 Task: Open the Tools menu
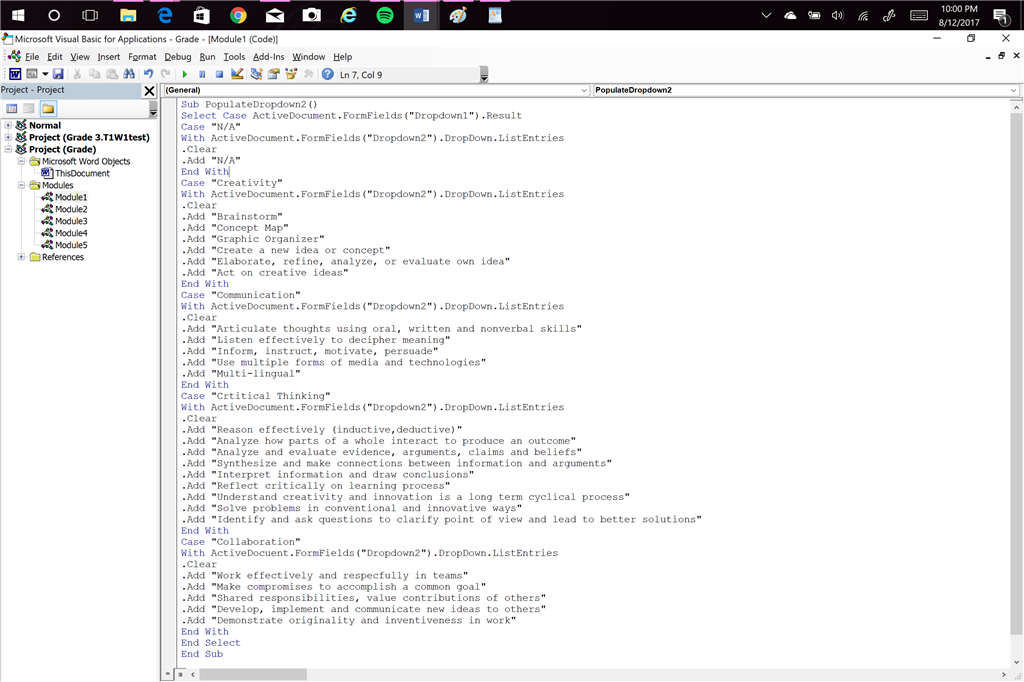point(234,57)
